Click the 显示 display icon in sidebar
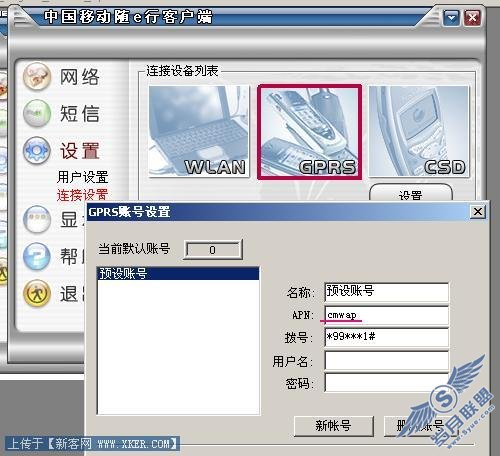 point(37,219)
